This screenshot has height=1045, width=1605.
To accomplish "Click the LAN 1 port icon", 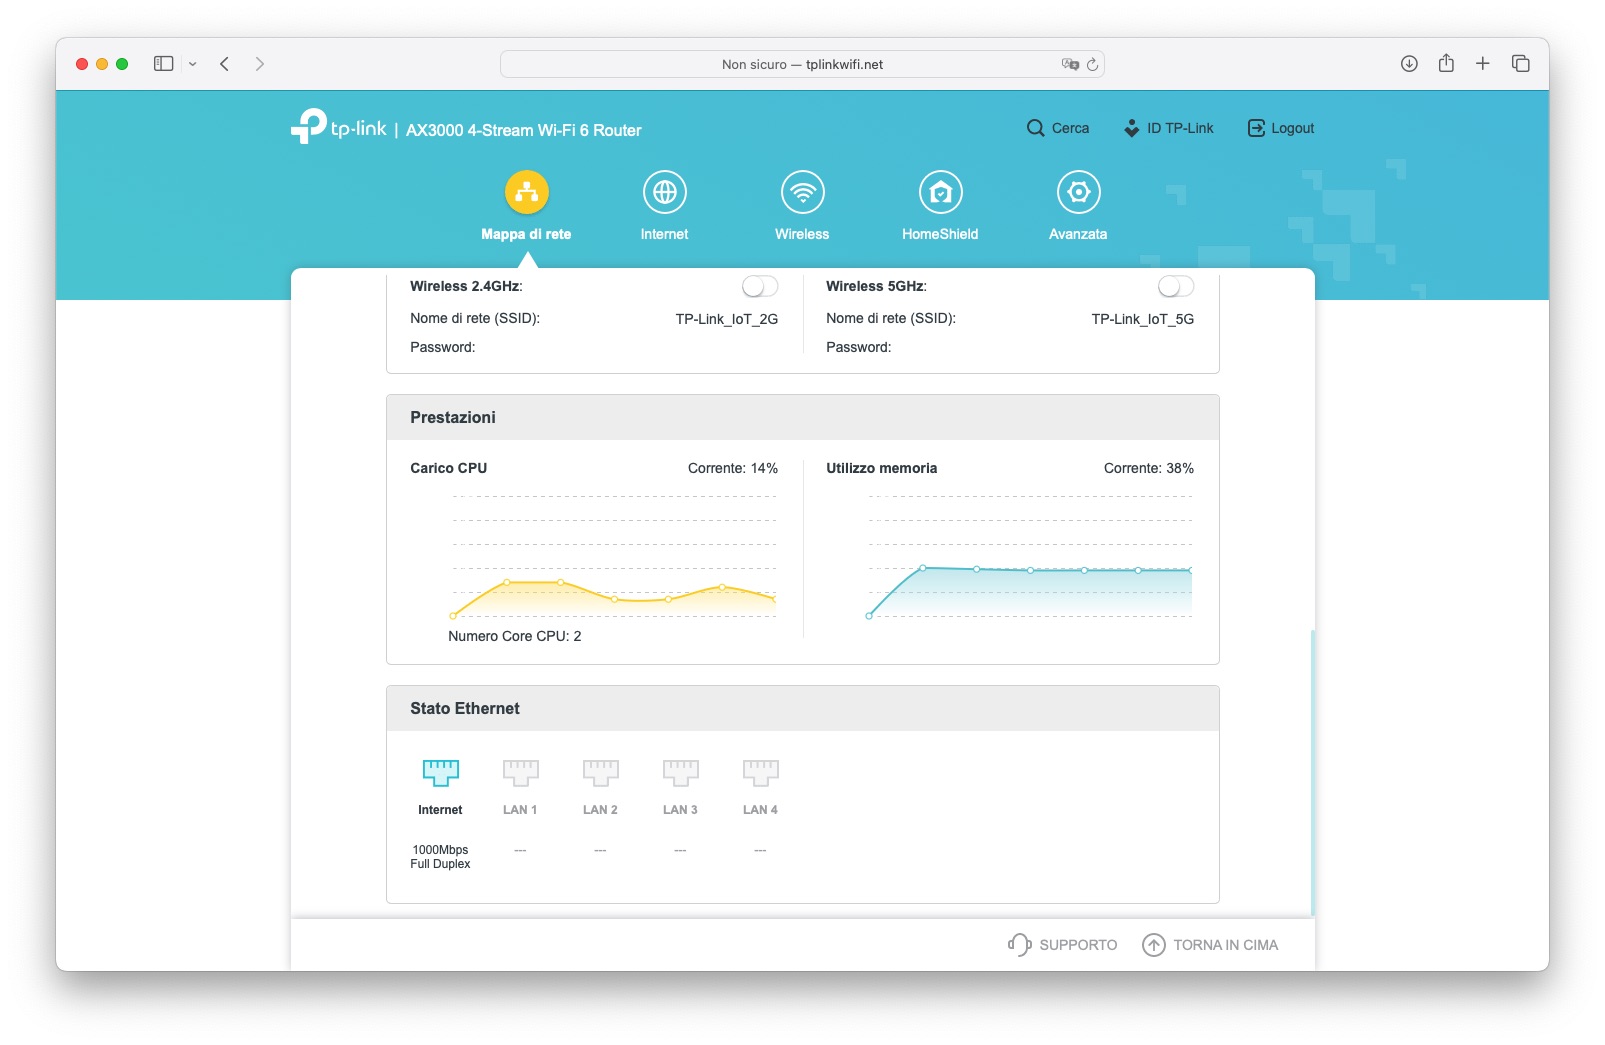I will coord(520,772).
